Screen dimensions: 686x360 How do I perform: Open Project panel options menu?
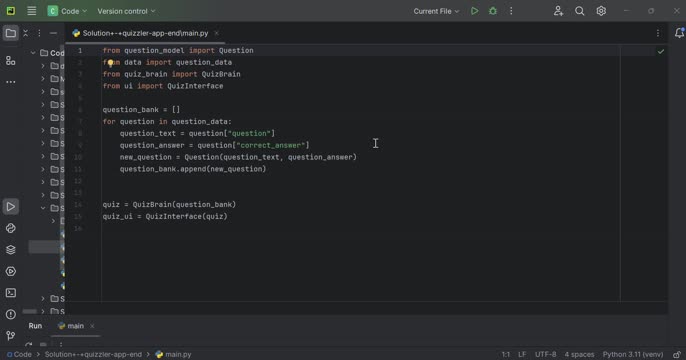click(39, 33)
